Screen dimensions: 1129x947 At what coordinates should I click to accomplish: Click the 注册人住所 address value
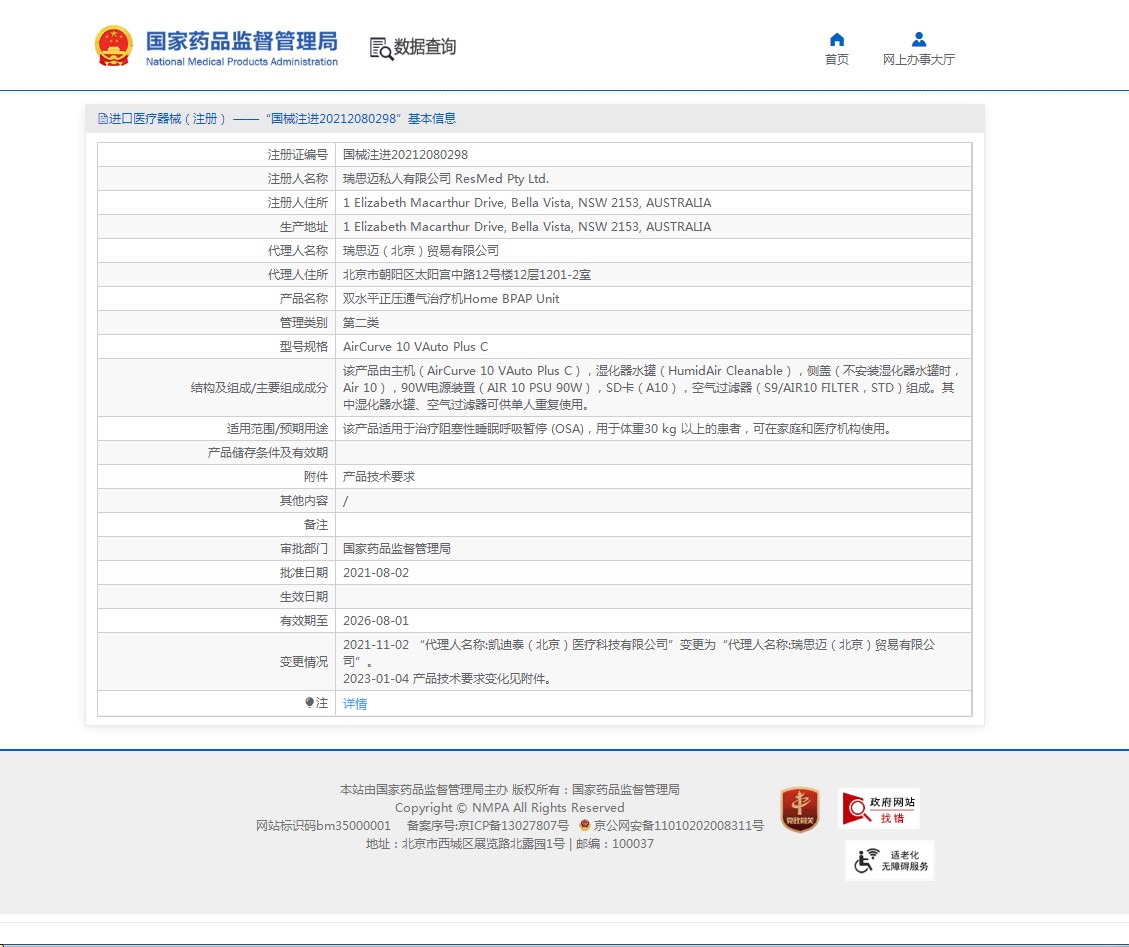pos(527,202)
